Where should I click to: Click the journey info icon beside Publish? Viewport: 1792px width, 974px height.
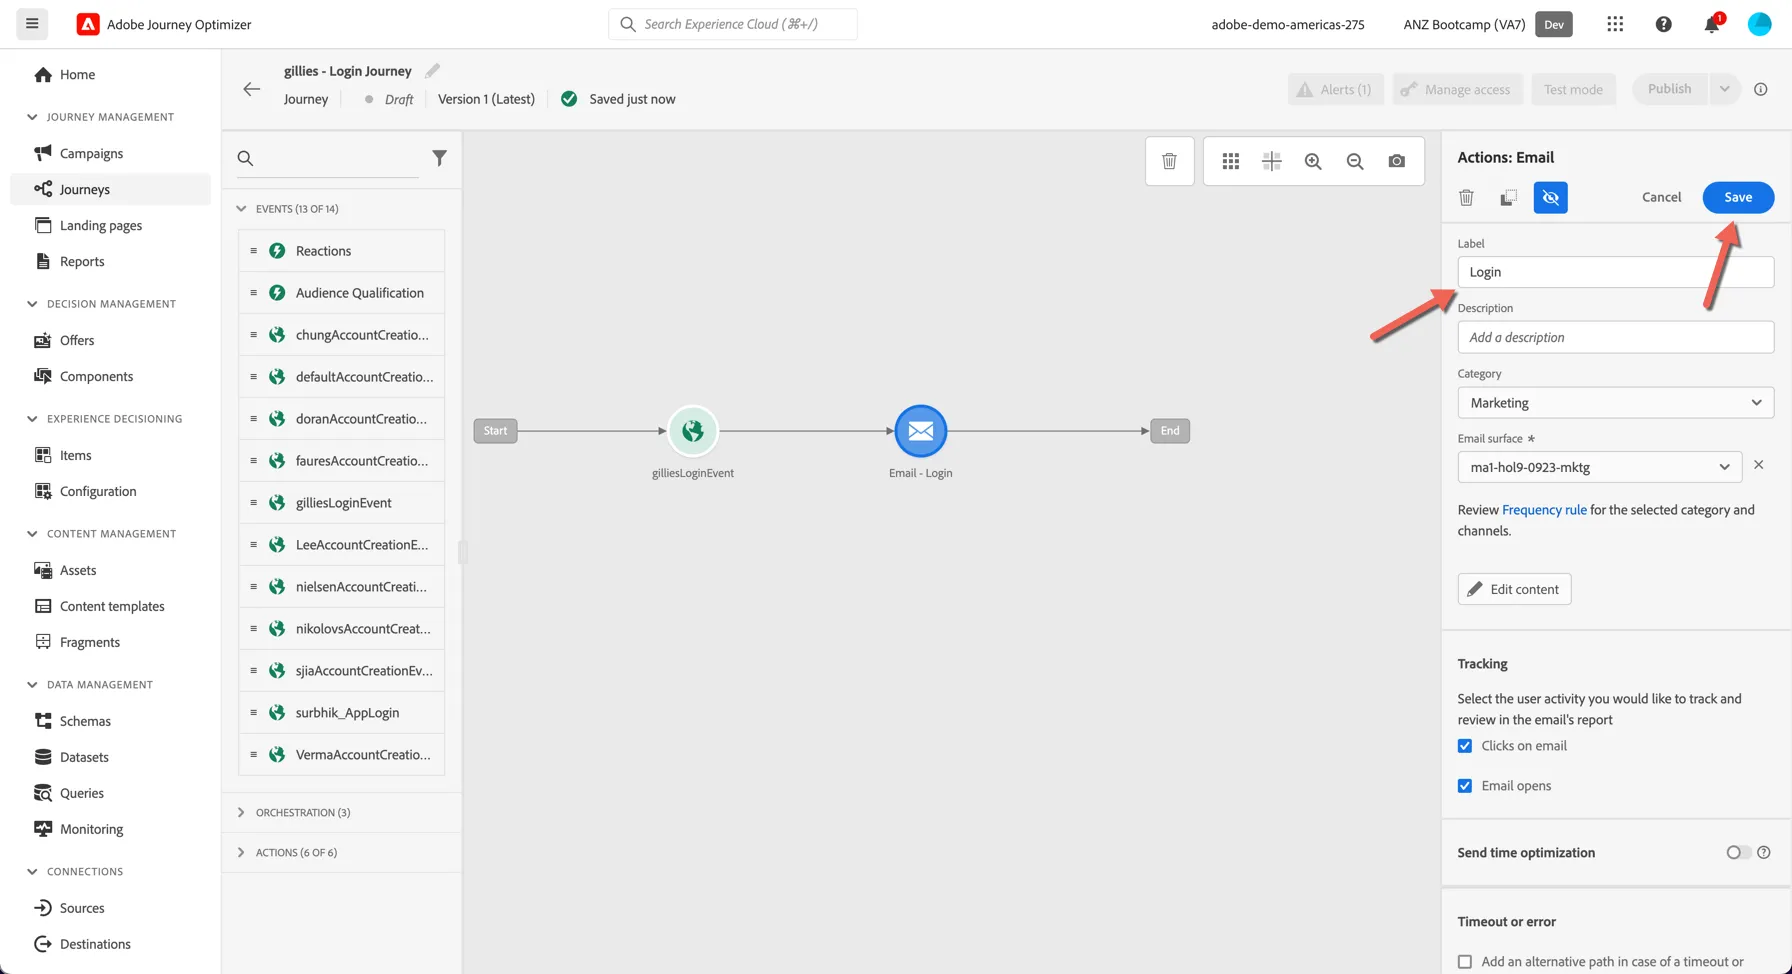point(1761,89)
